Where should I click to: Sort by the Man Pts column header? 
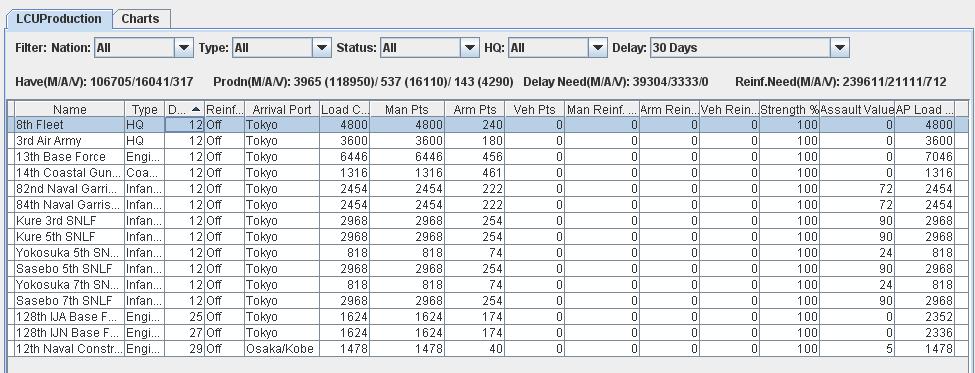tap(407, 109)
